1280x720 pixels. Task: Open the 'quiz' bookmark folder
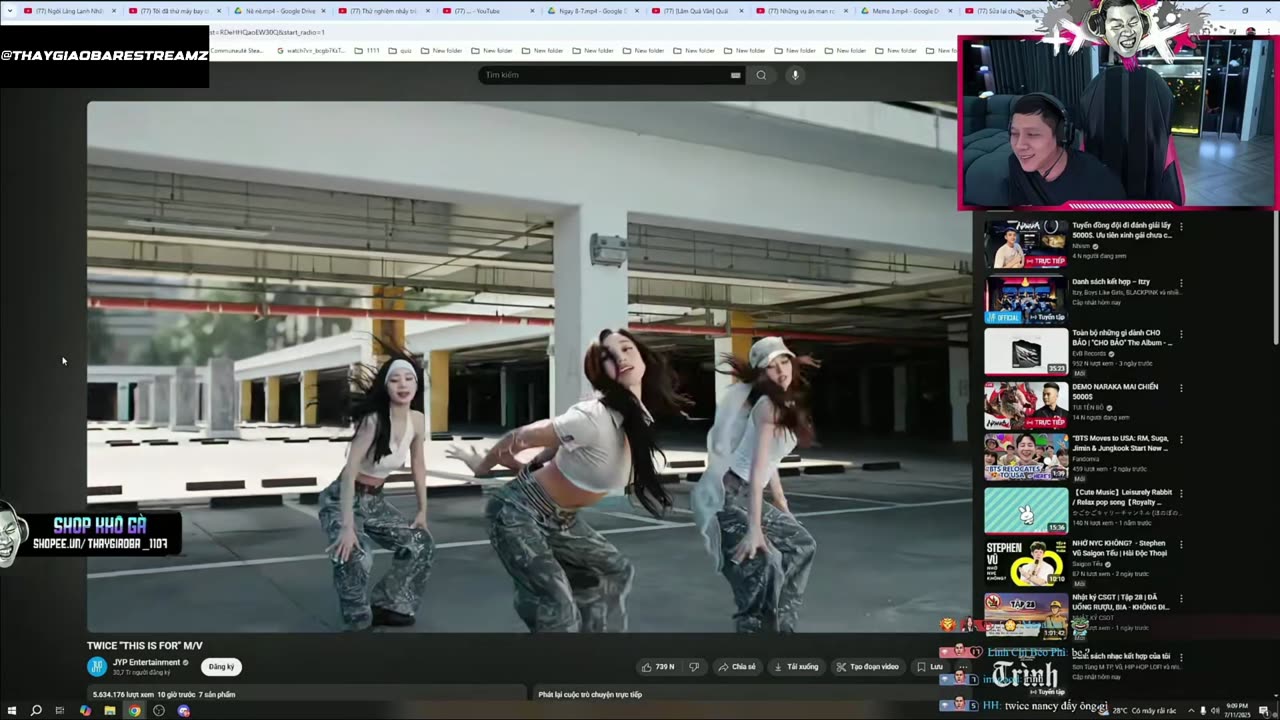pos(400,50)
